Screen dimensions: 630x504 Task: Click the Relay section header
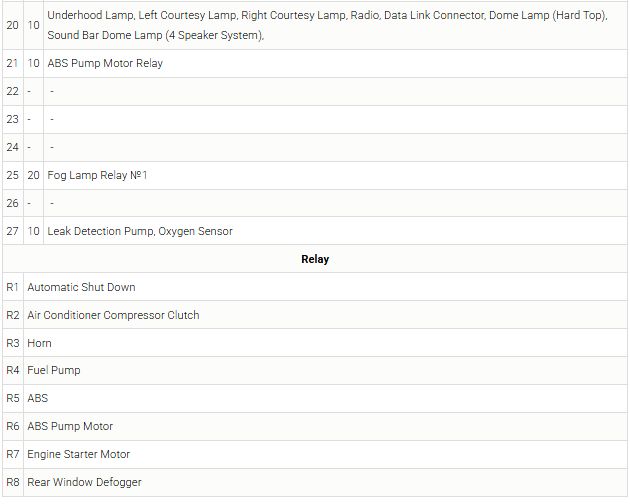315,259
